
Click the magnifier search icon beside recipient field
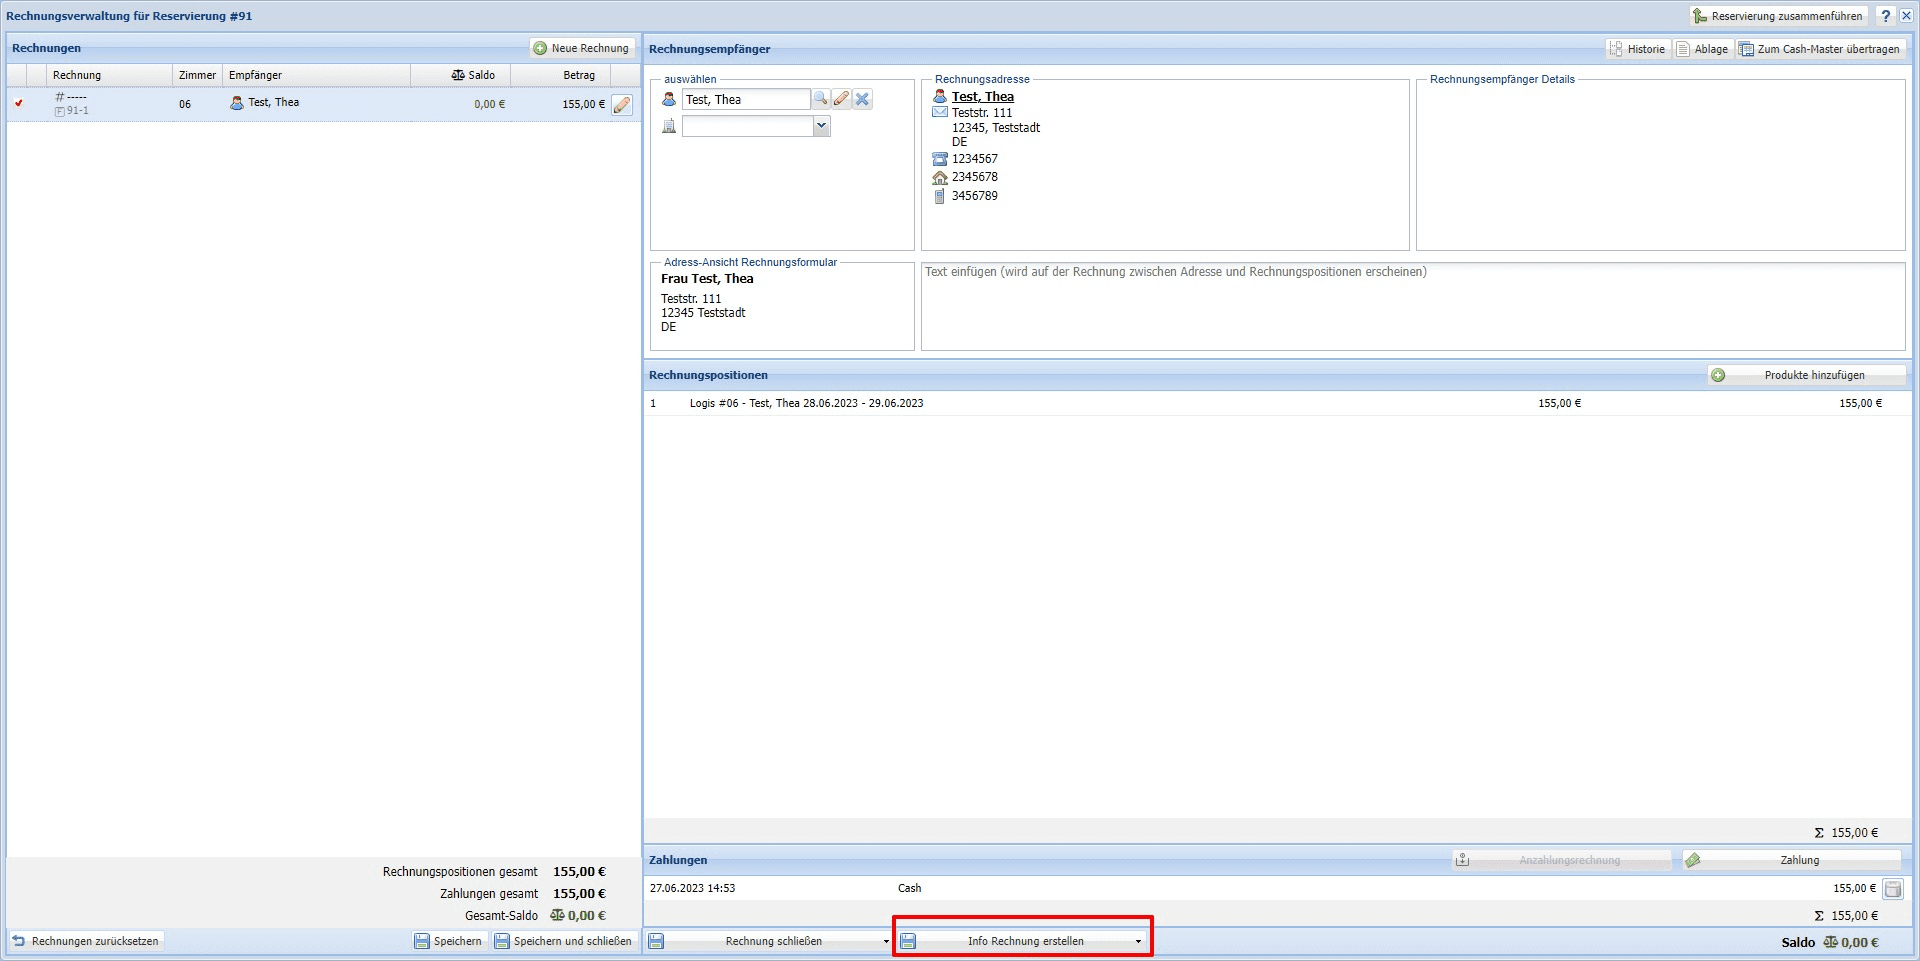tap(820, 99)
